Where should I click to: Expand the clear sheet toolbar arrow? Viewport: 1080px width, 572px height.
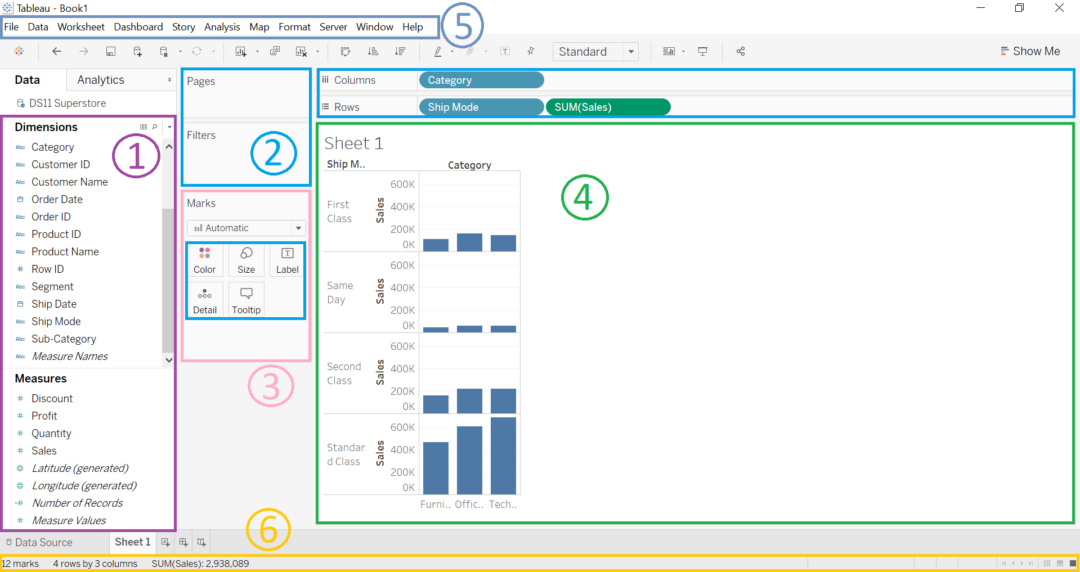click(x=318, y=51)
